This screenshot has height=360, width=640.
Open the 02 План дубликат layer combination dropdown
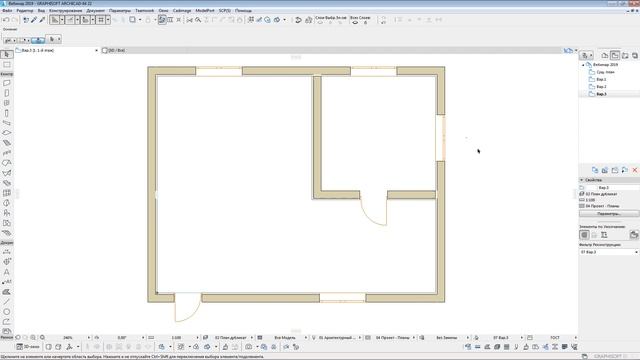[x=251, y=338]
